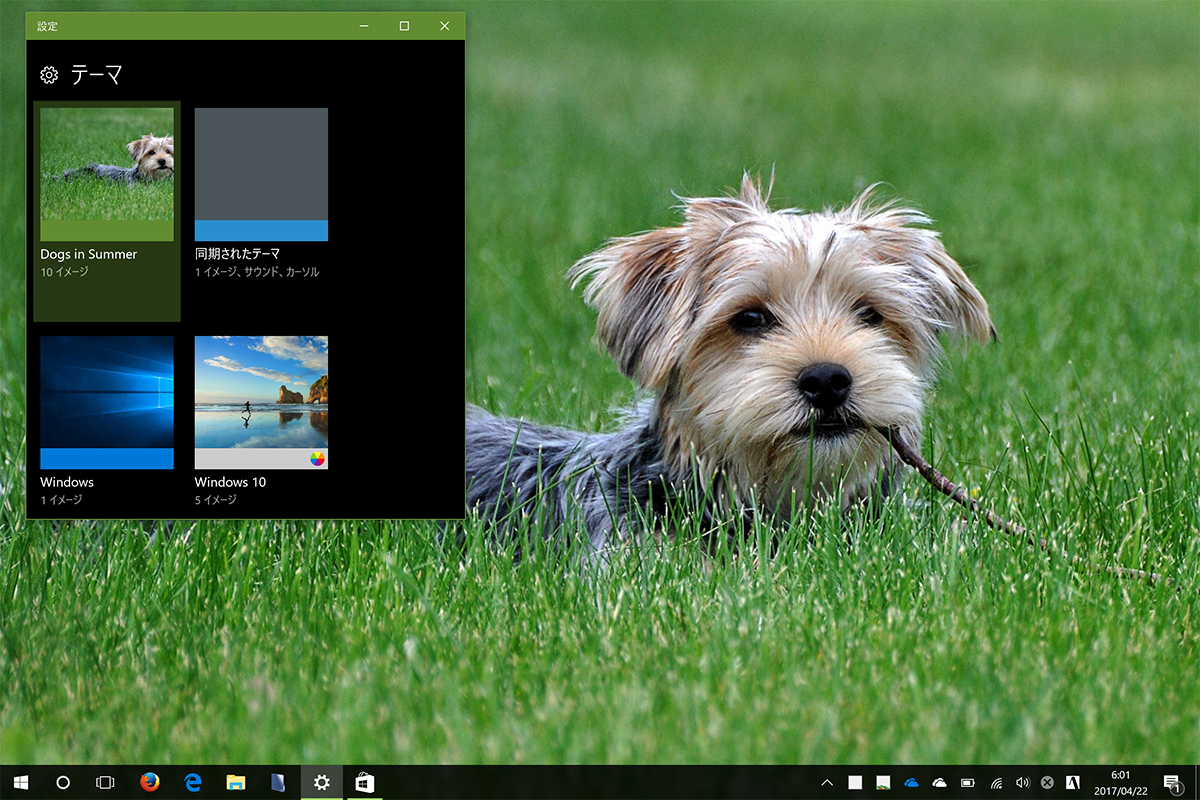Open Wi-Fi network flyout
Screen dimensions: 1200x800
click(997, 782)
